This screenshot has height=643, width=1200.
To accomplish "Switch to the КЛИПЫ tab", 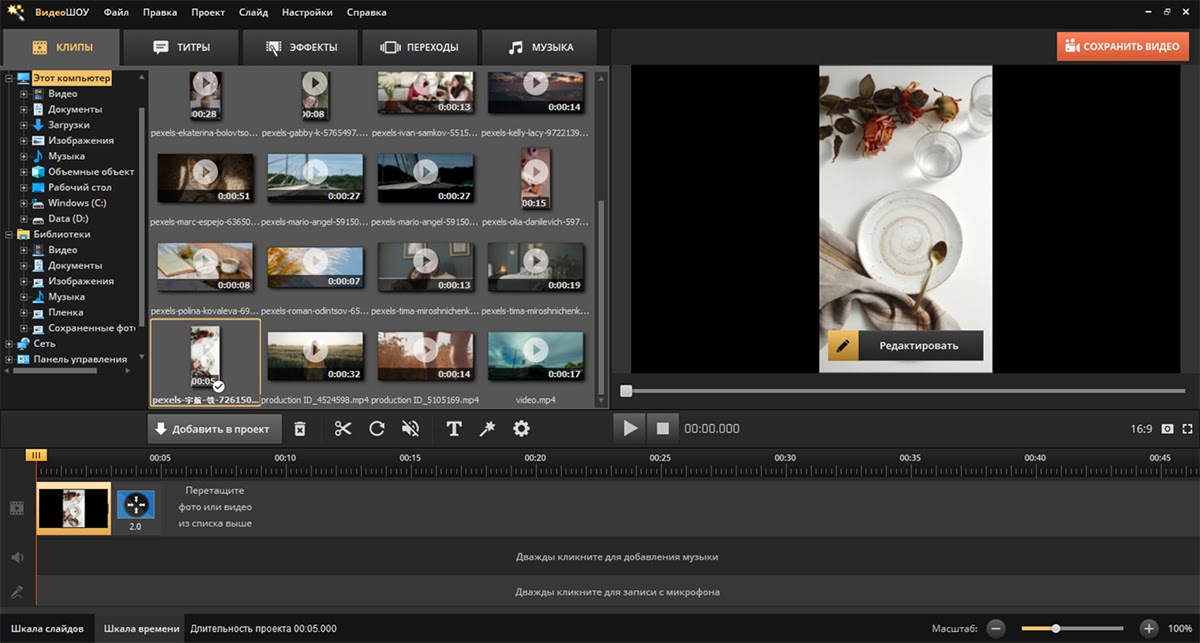I will click(x=61, y=47).
